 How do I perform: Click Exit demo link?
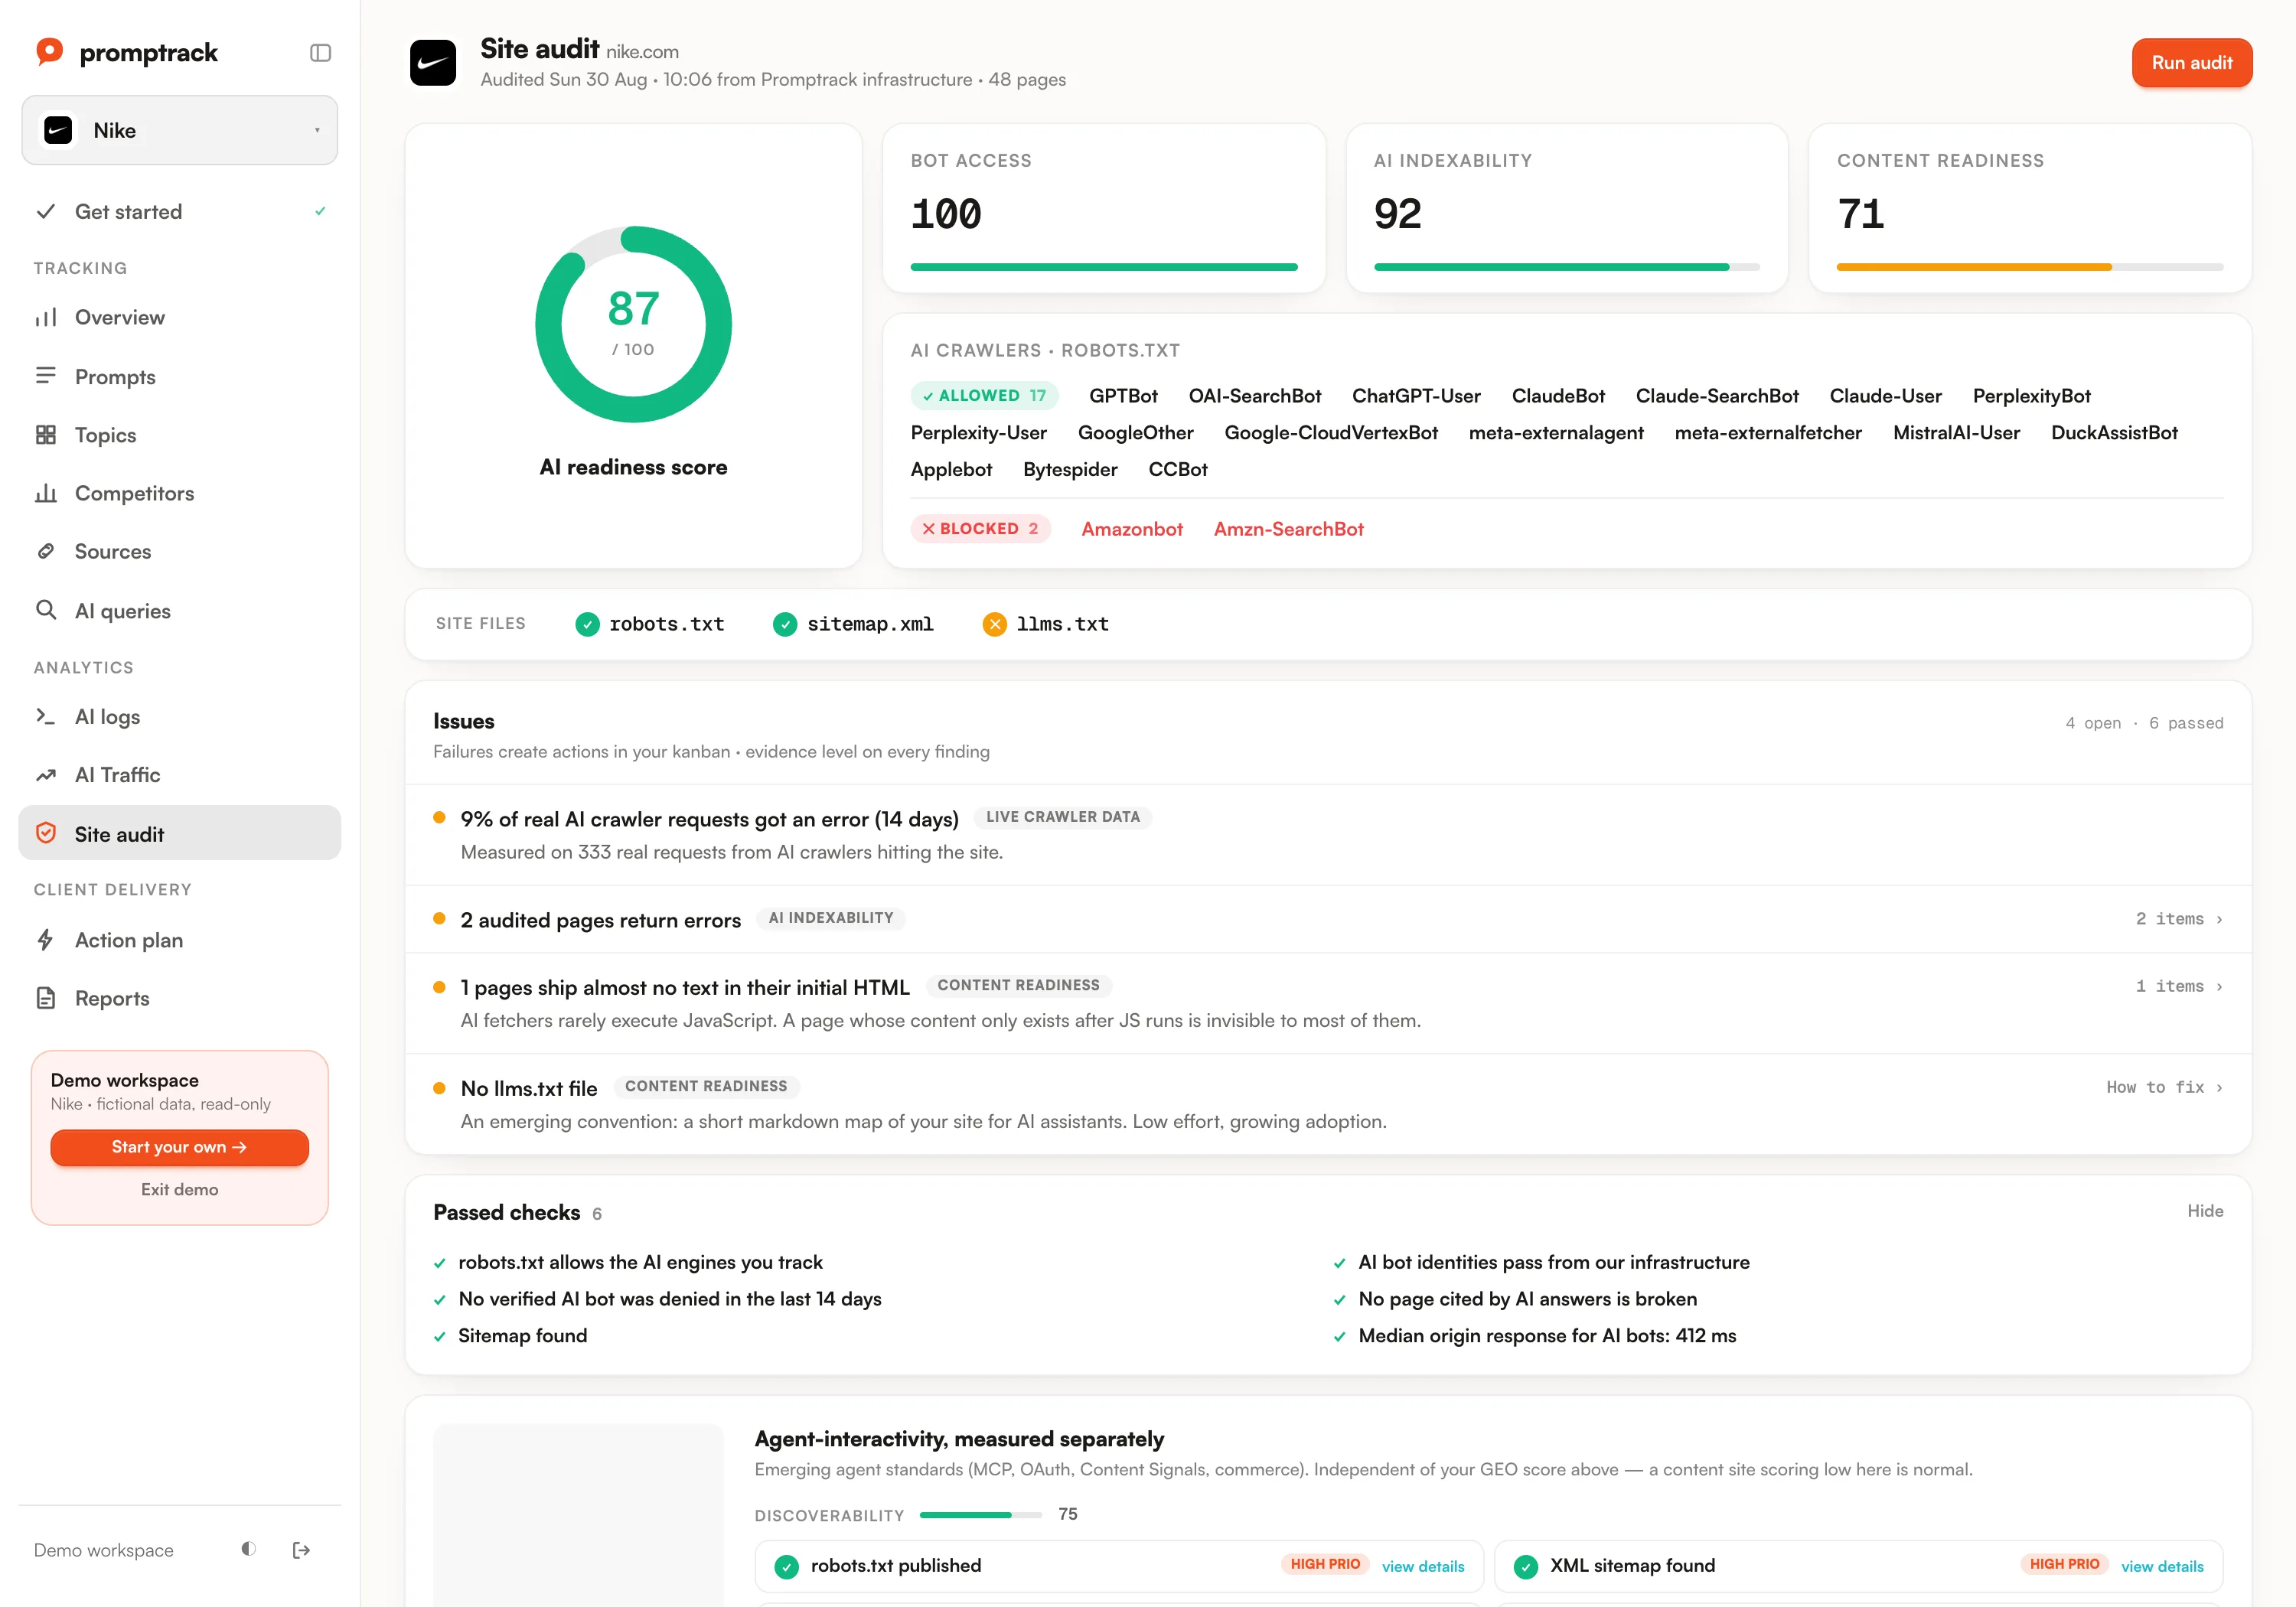180,1189
